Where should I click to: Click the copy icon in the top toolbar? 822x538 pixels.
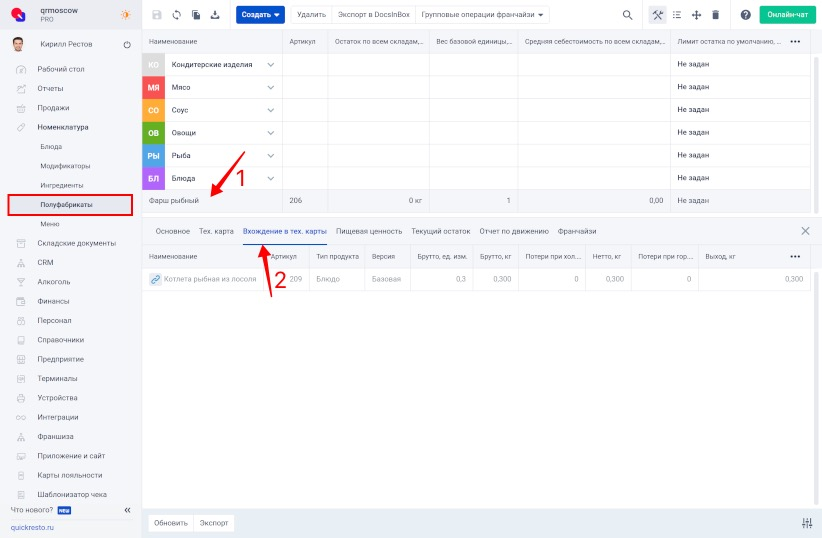click(196, 15)
